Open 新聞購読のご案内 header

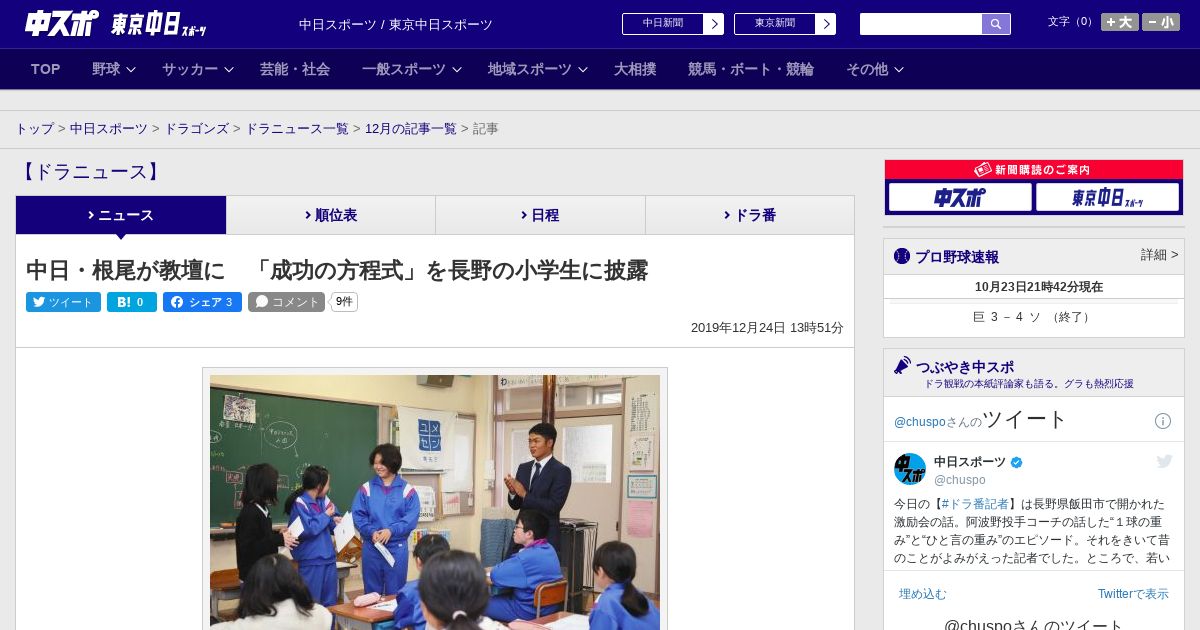[1034, 170]
